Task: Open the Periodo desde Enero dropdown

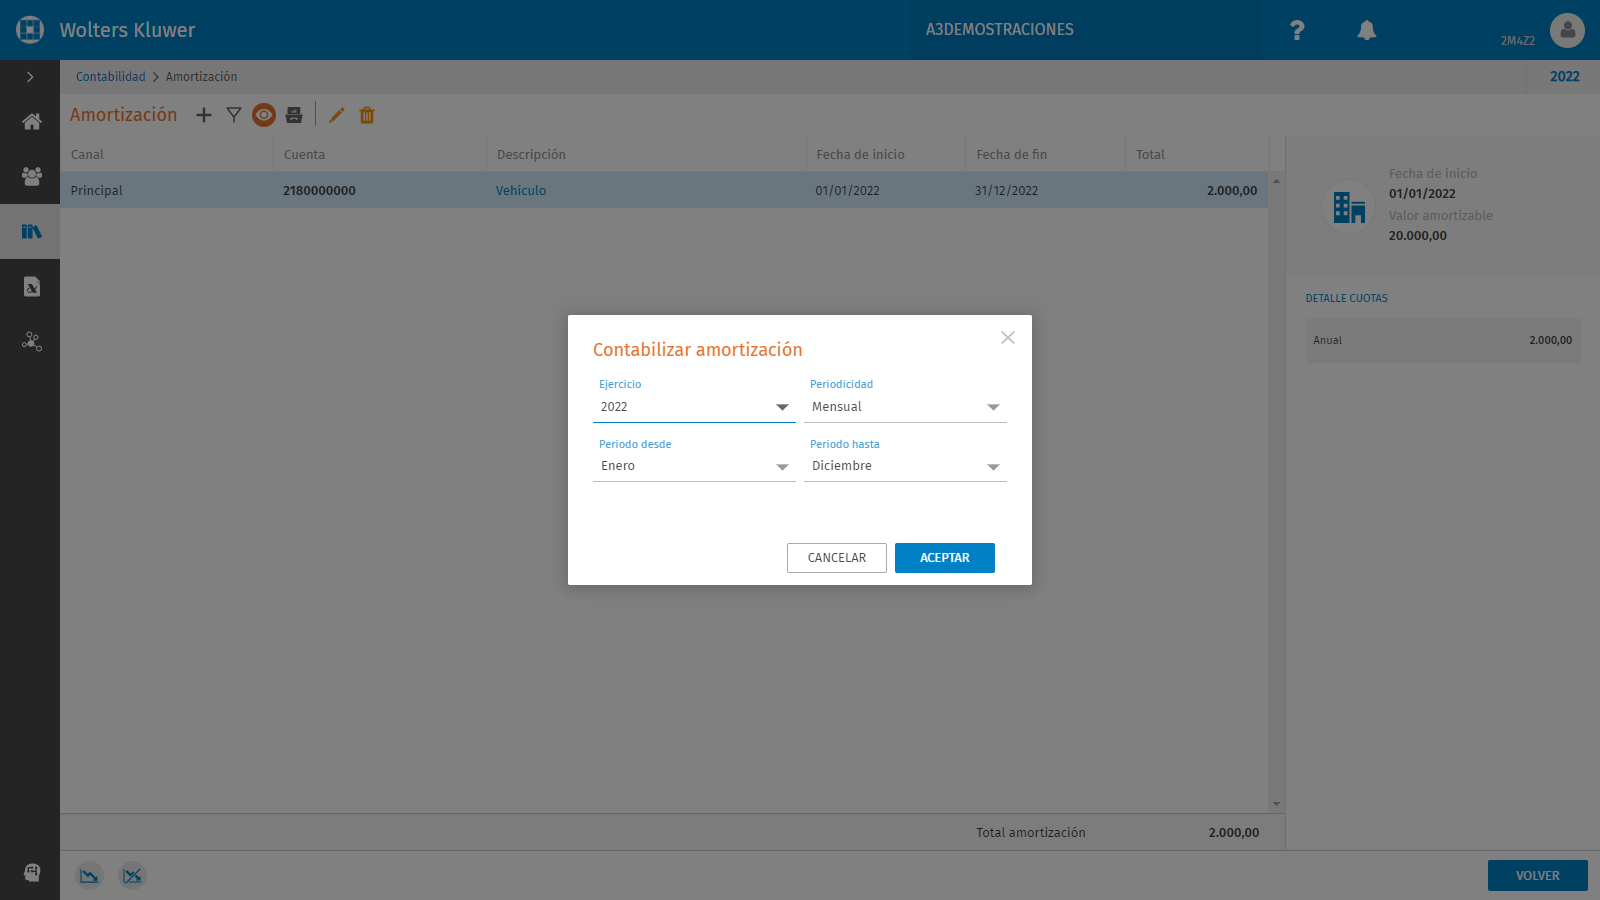Action: click(x=694, y=466)
